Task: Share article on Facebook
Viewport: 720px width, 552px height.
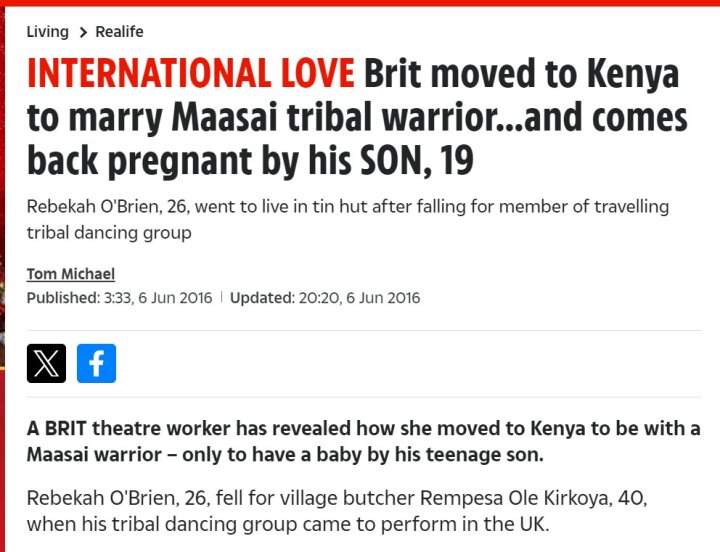Action: (x=96, y=363)
